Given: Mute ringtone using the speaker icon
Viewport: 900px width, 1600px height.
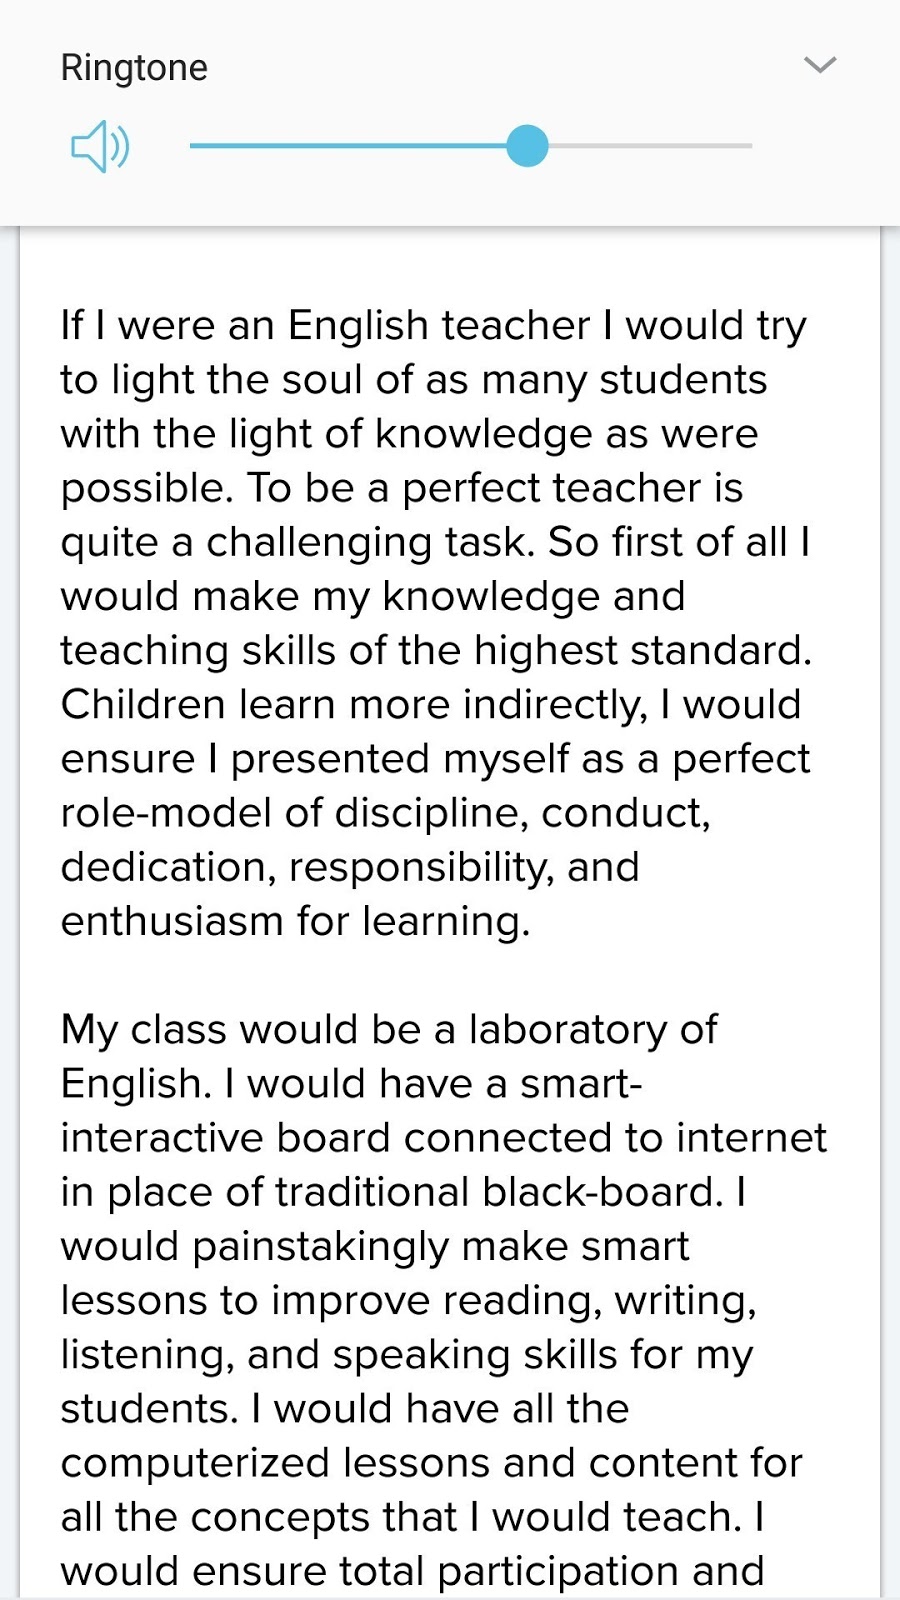Looking at the screenshot, I should coord(100,147).
